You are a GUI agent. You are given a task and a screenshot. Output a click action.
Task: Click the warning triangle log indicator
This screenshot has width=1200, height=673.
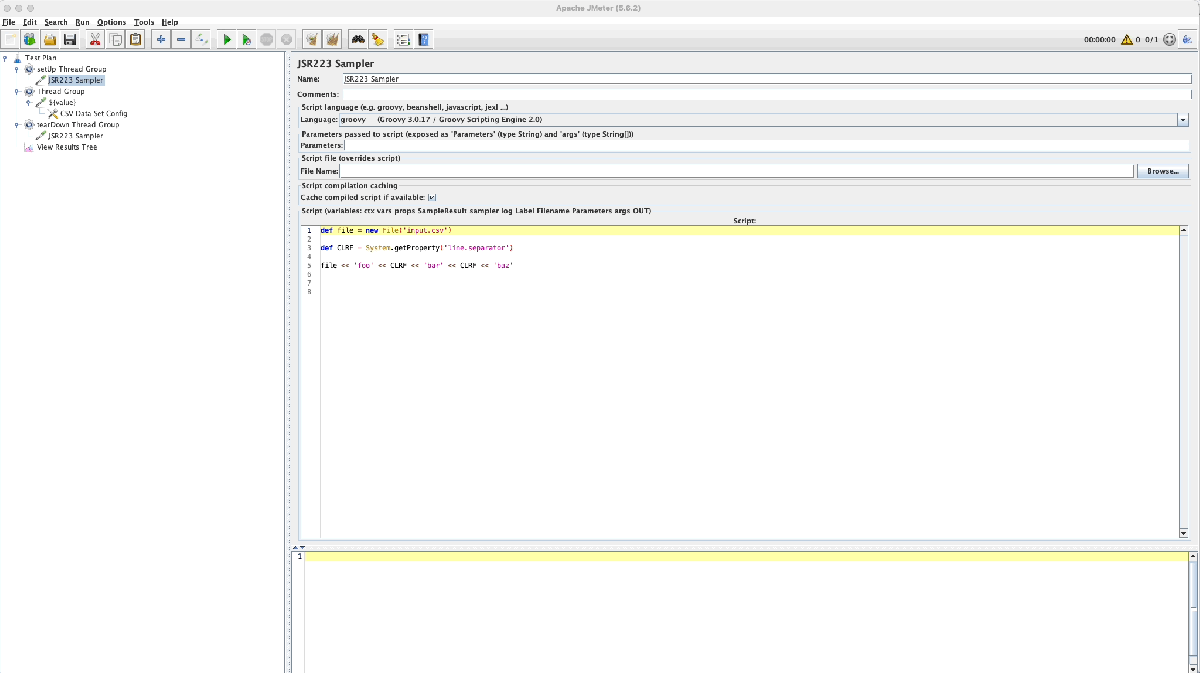point(1127,40)
